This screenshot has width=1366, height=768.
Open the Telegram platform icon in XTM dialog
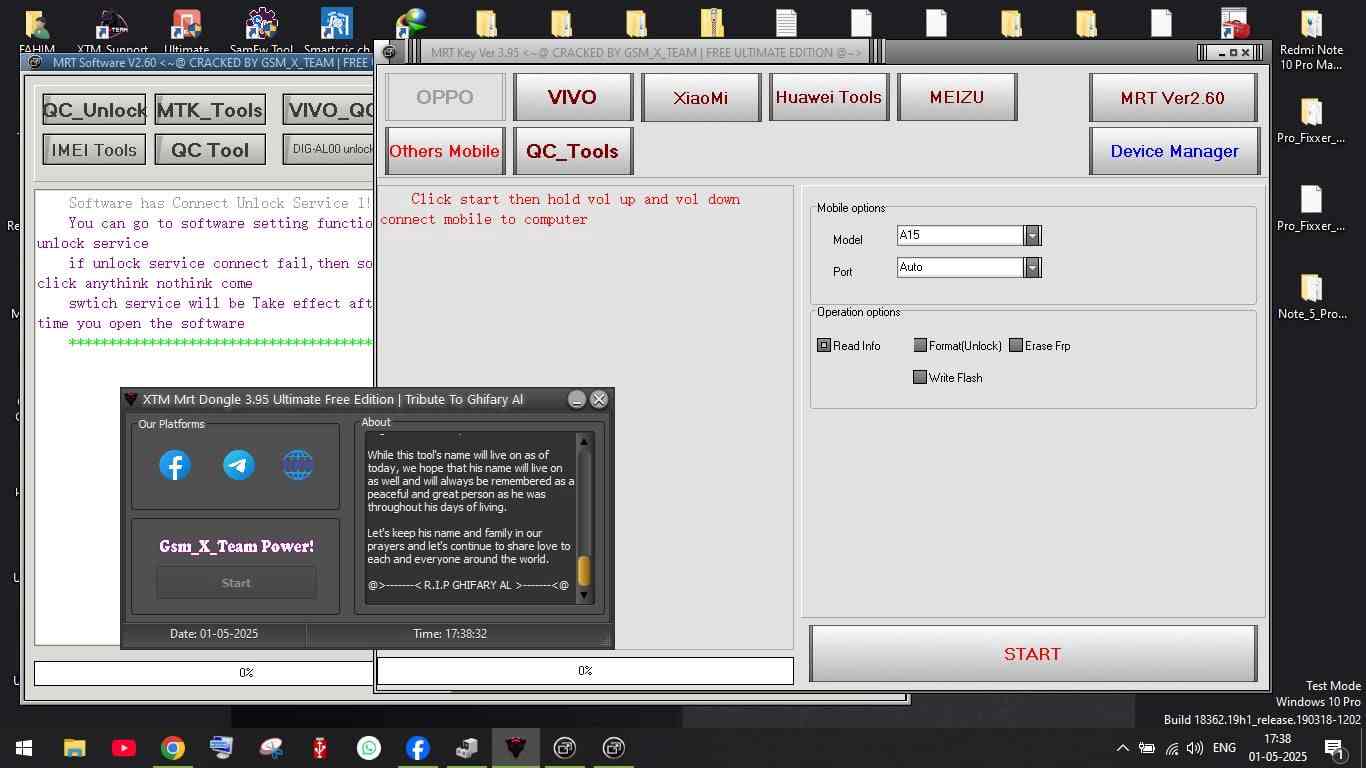tap(238, 465)
